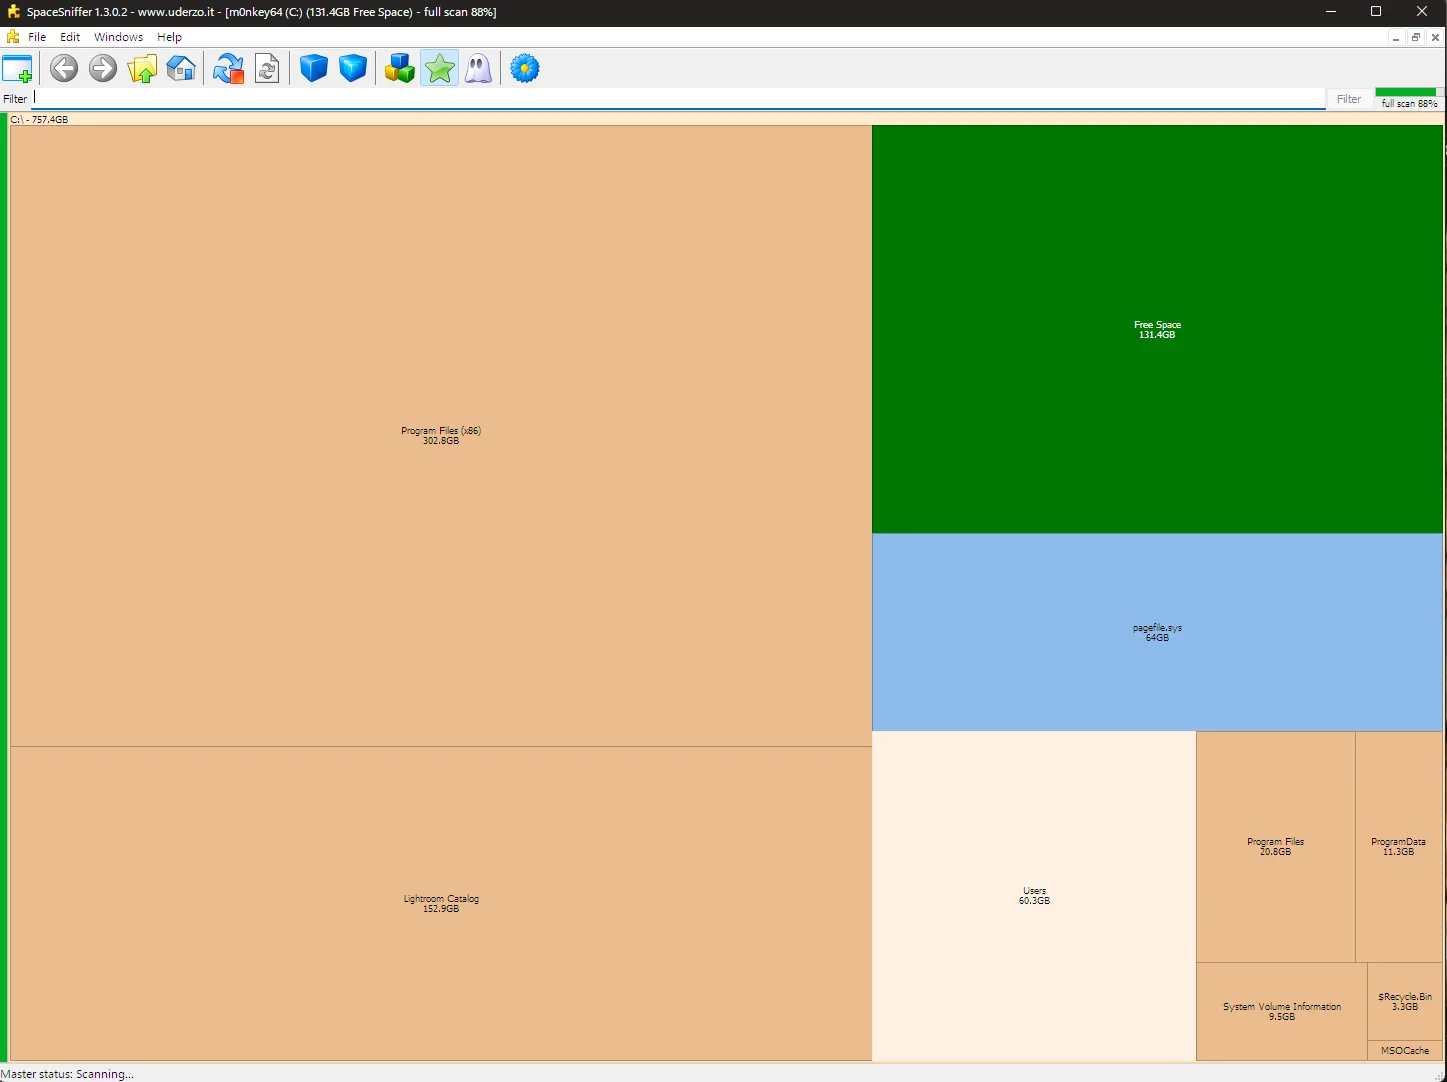Click the gray page rescan icon
The height and width of the screenshot is (1082, 1447).
pyautogui.click(x=267, y=69)
